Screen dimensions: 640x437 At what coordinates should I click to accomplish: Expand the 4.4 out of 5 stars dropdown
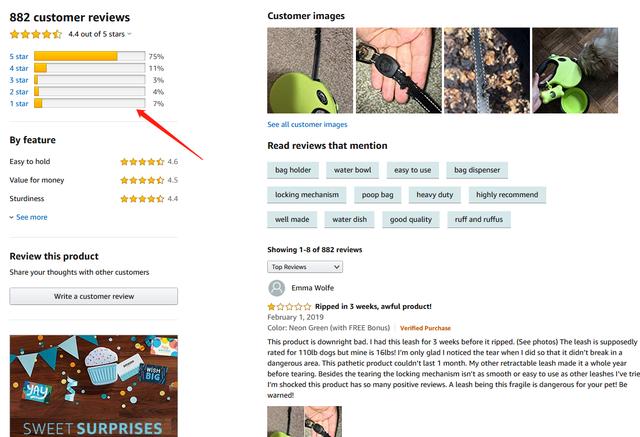point(130,34)
